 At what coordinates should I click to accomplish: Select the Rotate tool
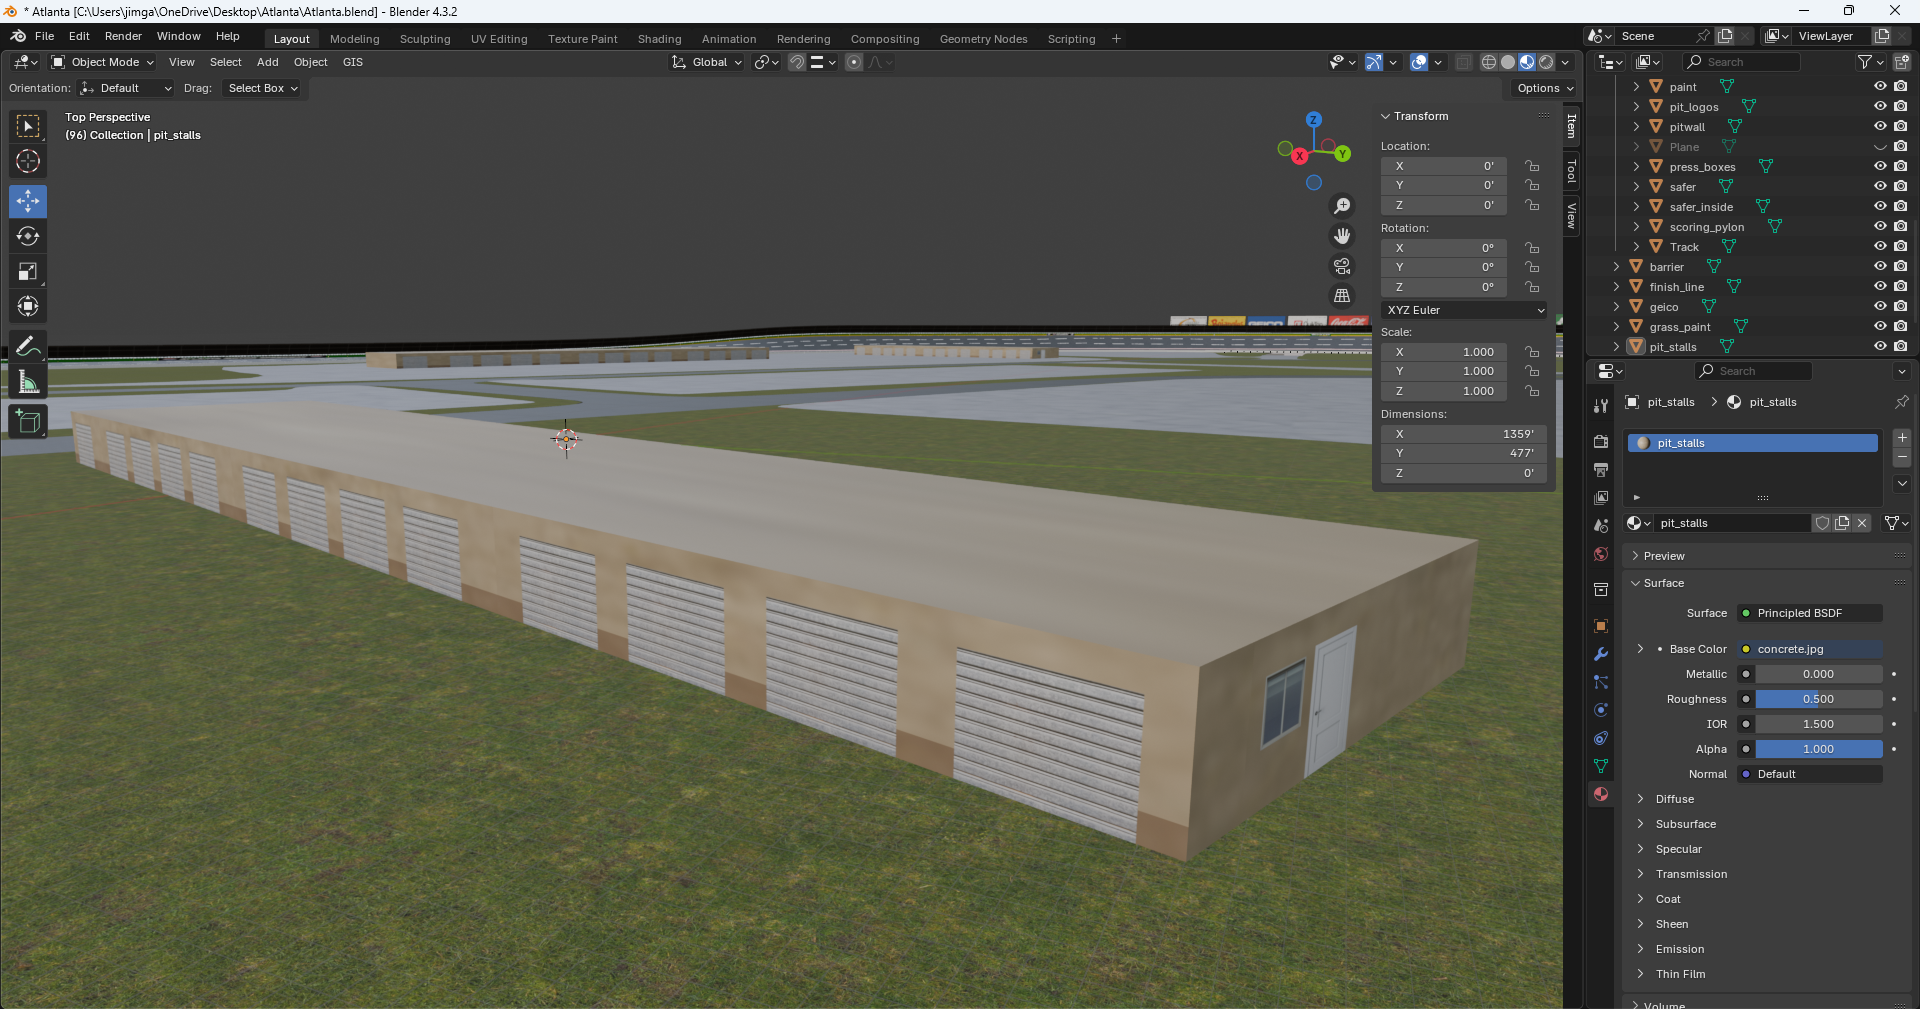point(28,236)
